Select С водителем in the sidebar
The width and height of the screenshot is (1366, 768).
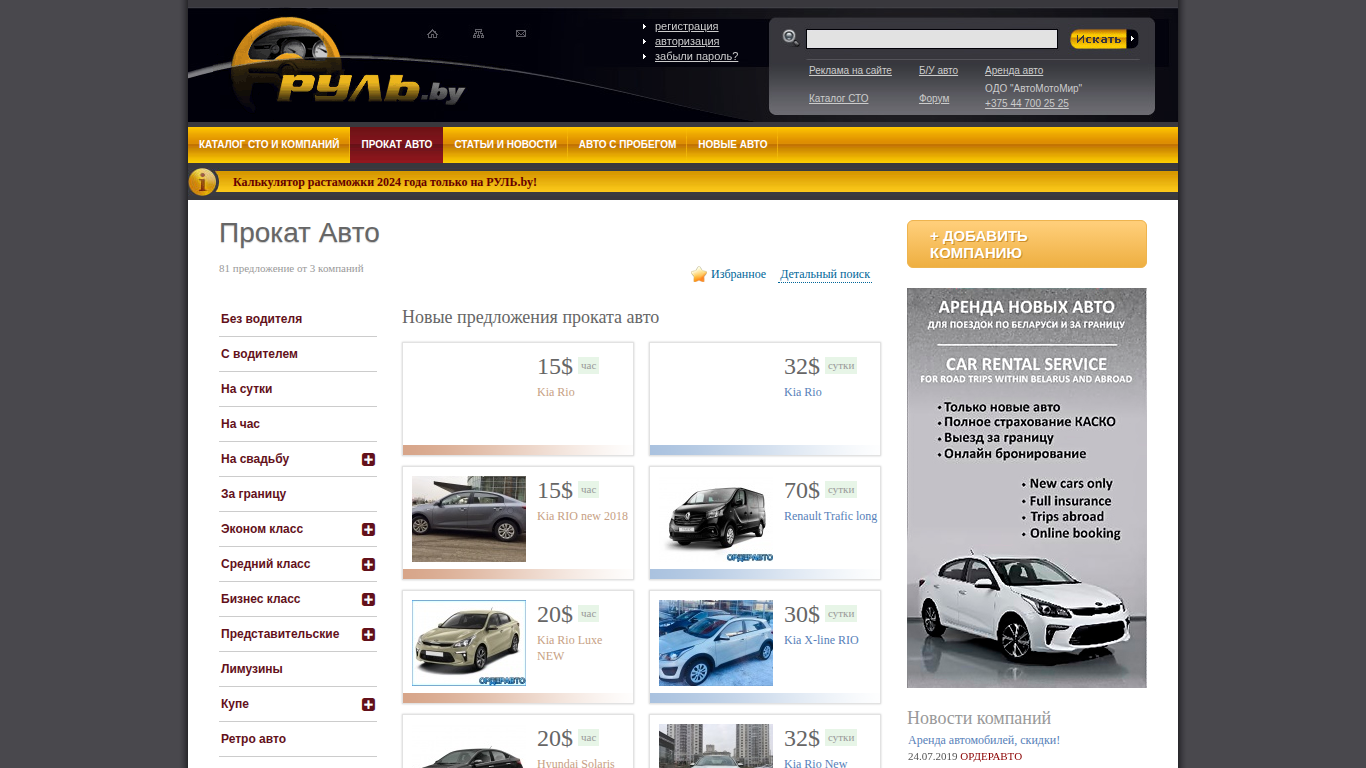pyautogui.click(x=259, y=354)
